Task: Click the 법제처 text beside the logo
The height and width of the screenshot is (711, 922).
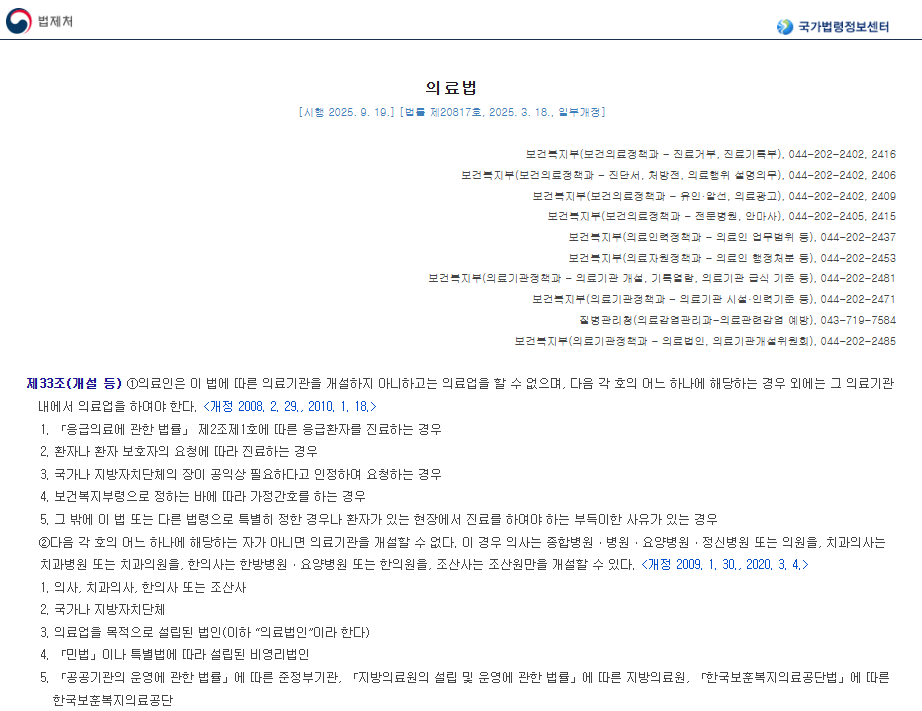Action: (55, 21)
